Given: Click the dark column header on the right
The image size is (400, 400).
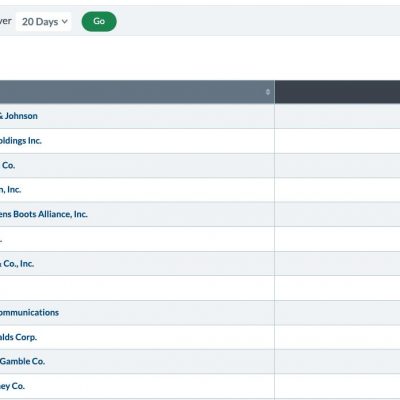Looking at the screenshot, I should pyautogui.click(x=337, y=92).
